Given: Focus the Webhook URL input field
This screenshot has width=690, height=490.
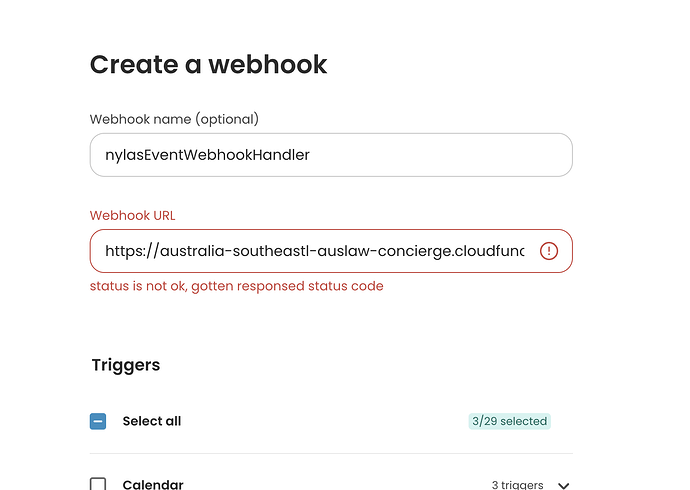Looking at the screenshot, I should (331, 251).
